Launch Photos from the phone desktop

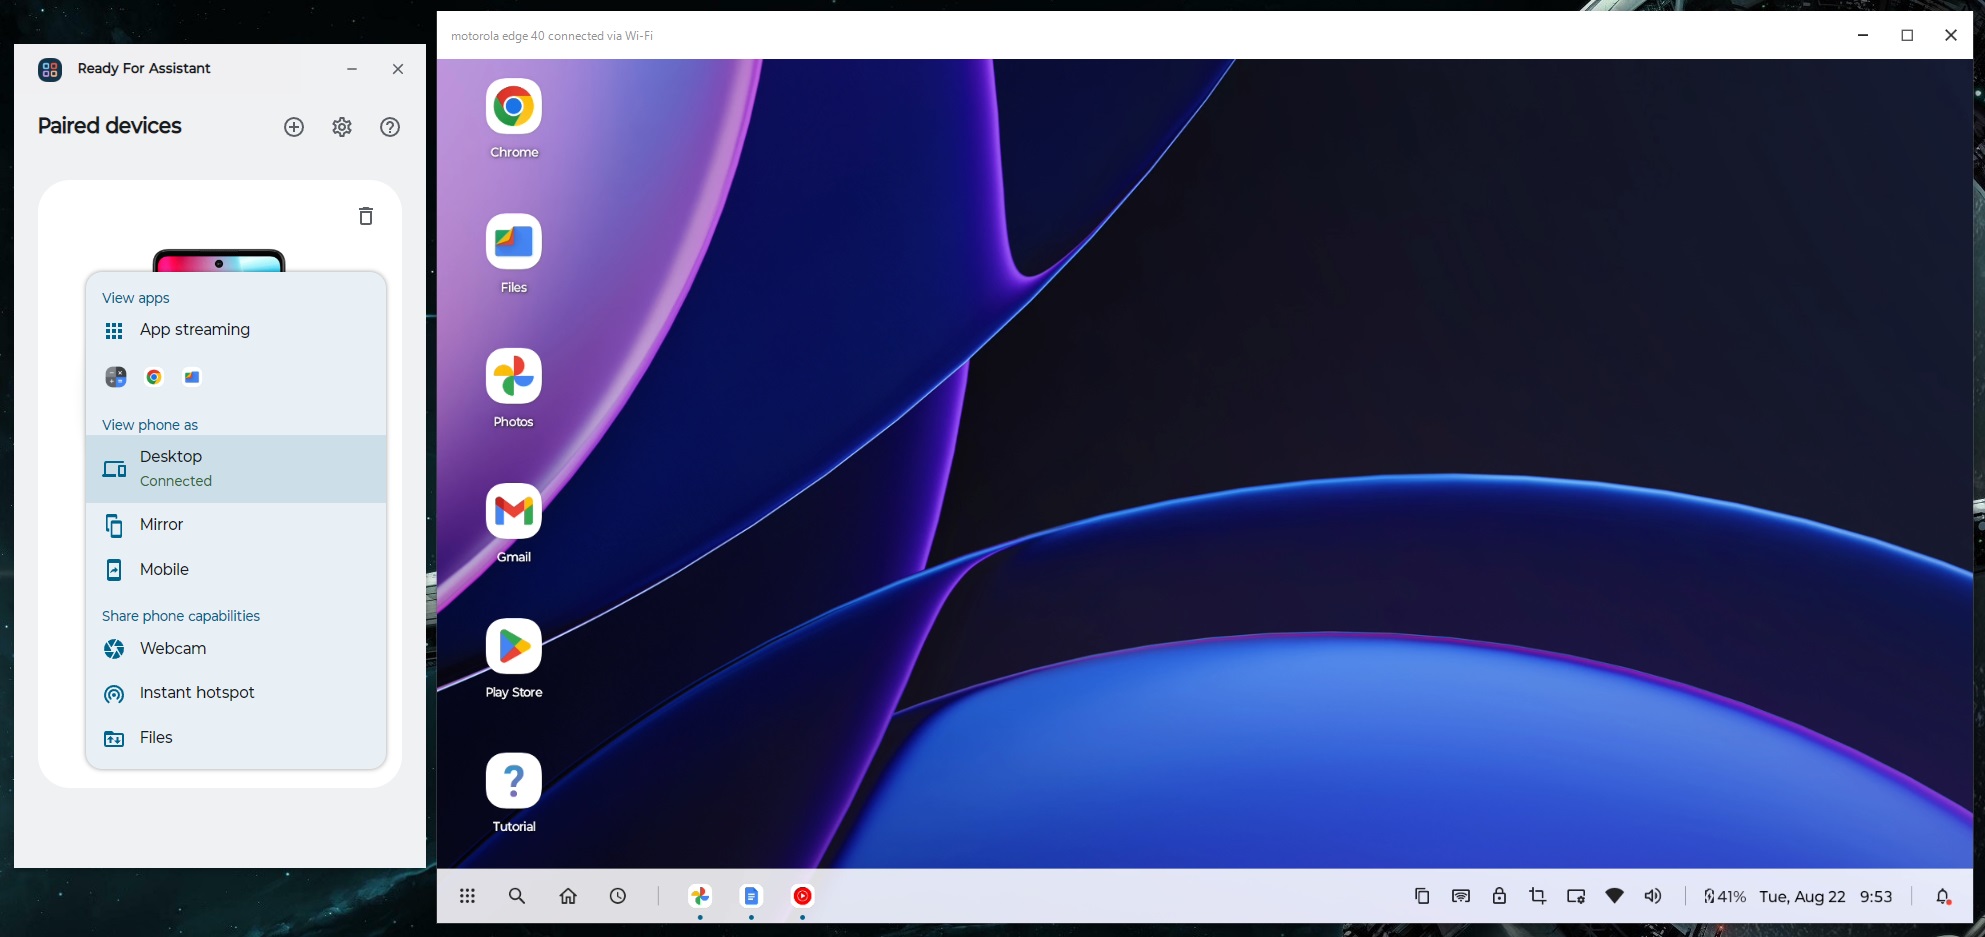point(514,376)
